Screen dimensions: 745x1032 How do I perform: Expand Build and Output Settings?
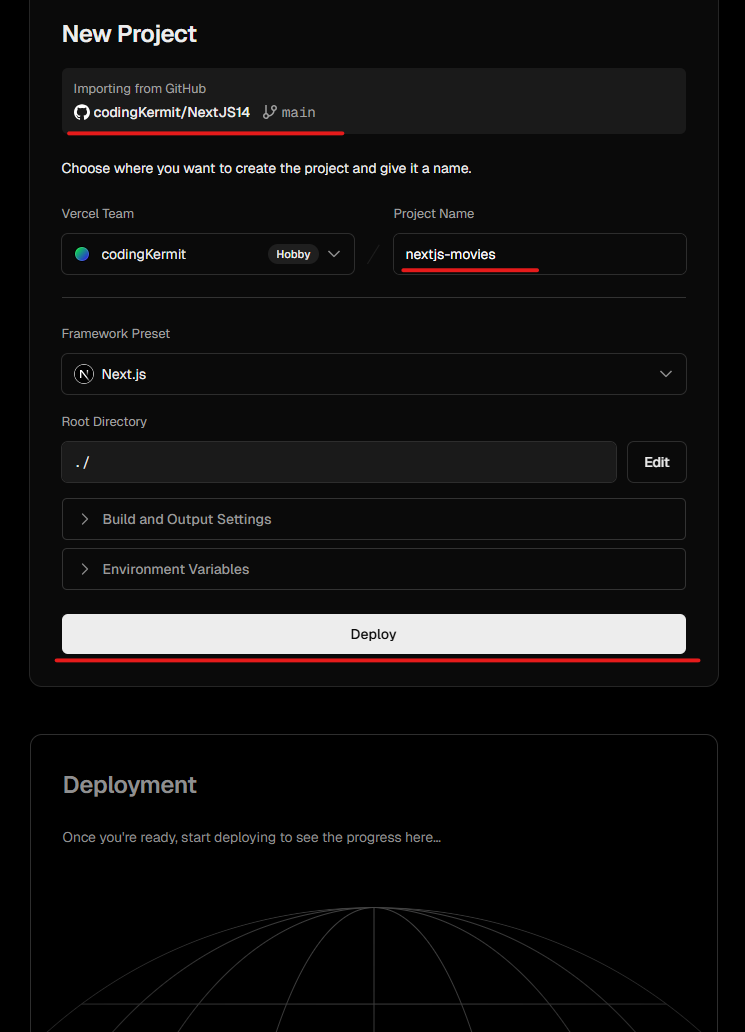pyautogui.click(x=374, y=519)
